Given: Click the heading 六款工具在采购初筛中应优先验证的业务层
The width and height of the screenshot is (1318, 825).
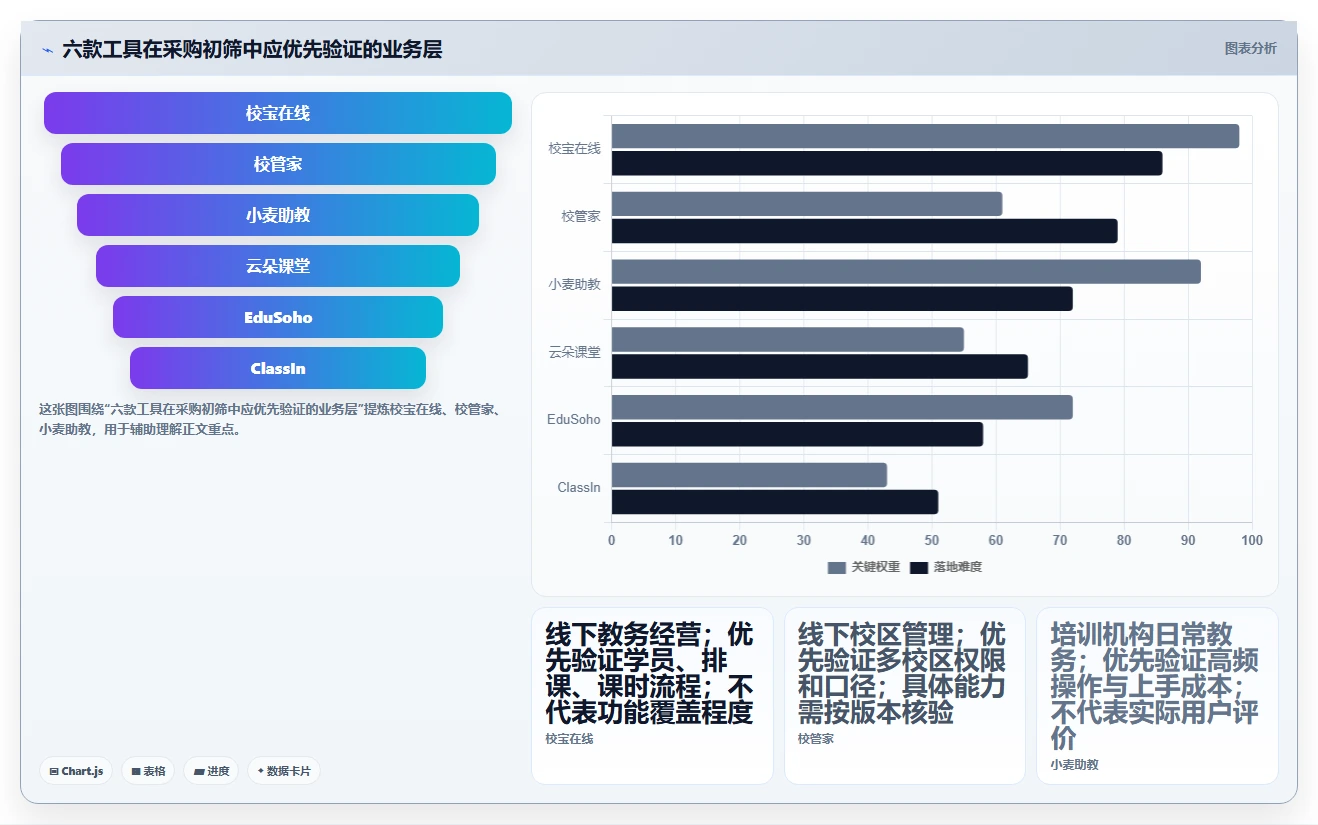Looking at the screenshot, I should click(252, 49).
